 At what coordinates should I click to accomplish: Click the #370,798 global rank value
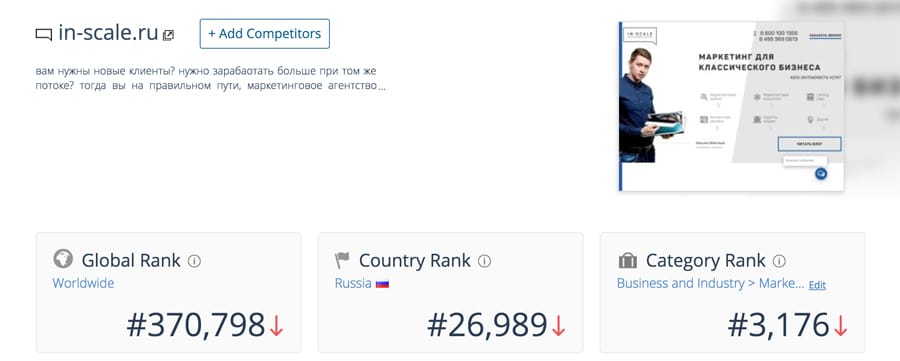[196, 325]
